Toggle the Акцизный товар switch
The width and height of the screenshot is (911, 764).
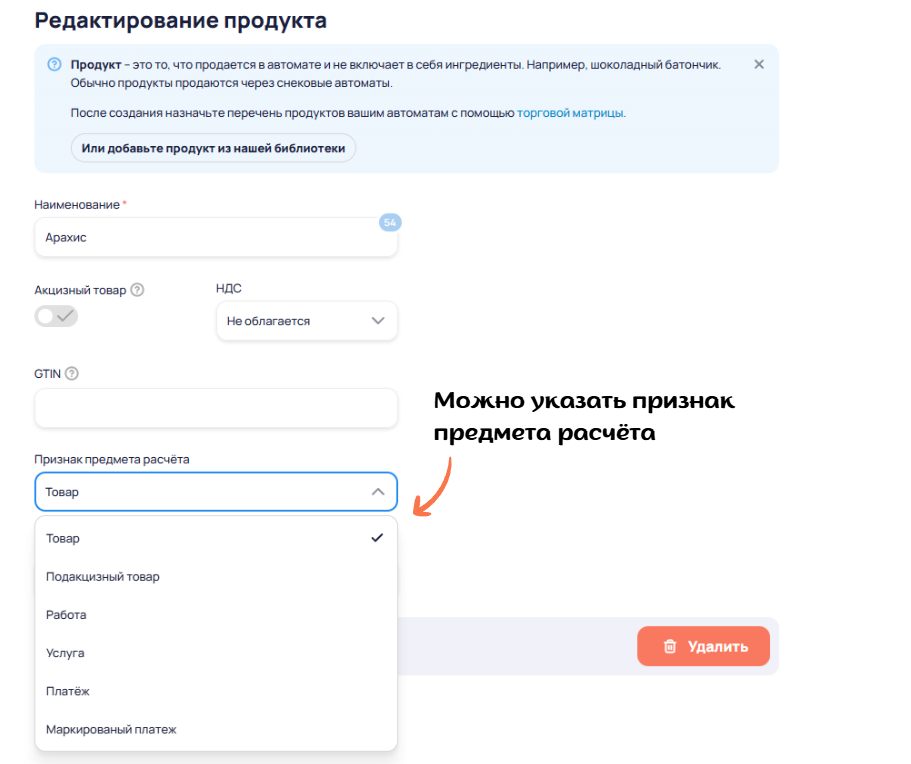[56, 316]
